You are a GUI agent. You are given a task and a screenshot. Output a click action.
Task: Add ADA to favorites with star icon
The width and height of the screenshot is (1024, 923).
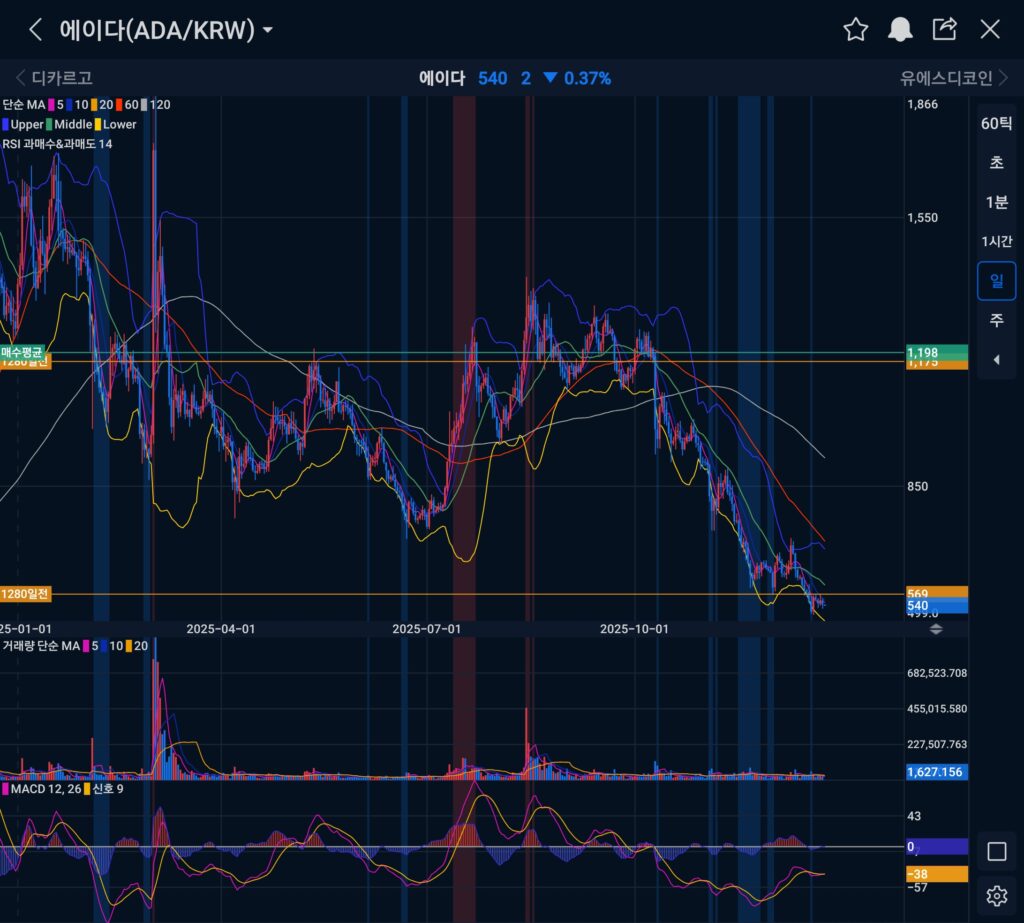tap(855, 29)
